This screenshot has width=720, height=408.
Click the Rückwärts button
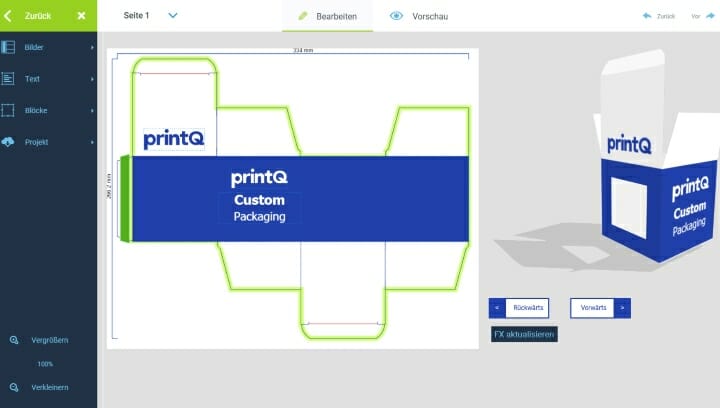coord(519,308)
